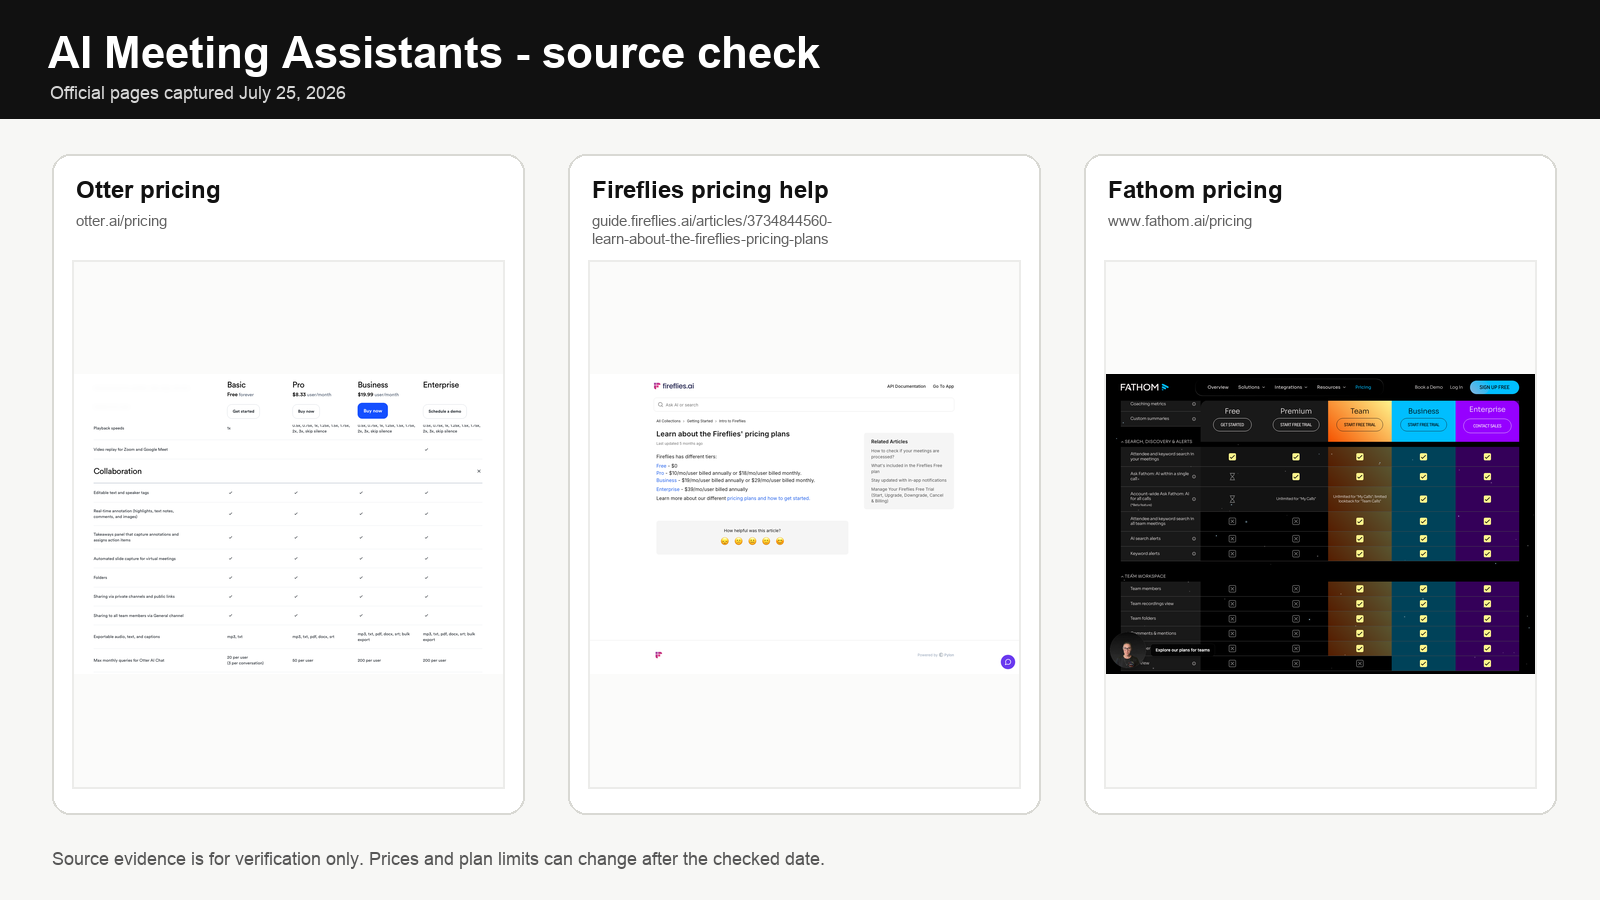The height and width of the screenshot is (900, 1600).
Task: Click Otter Basic Get started button
Action: (x=243, y=411)
